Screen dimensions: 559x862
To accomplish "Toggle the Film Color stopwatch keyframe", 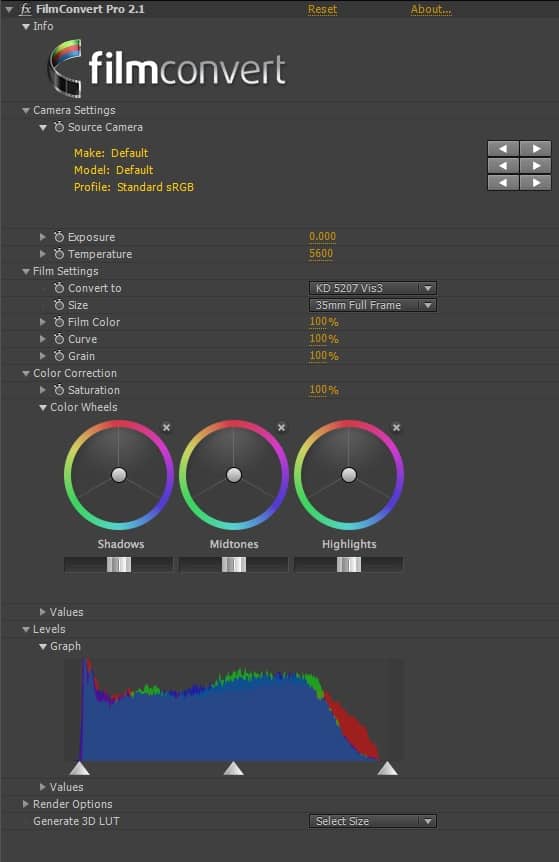I will [x=59, y=322].
